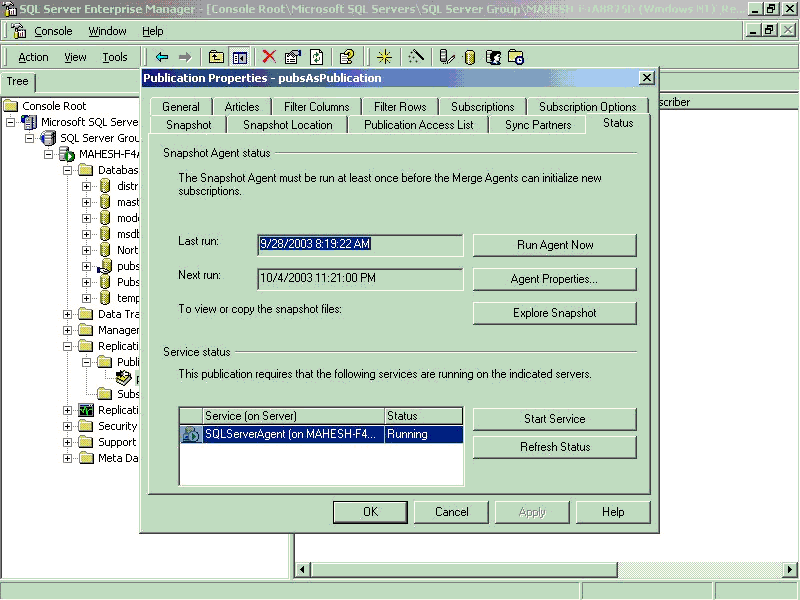Click the MAHESH server icon in the tree
The width and height of the screenshot is (800, 600).
67,154
